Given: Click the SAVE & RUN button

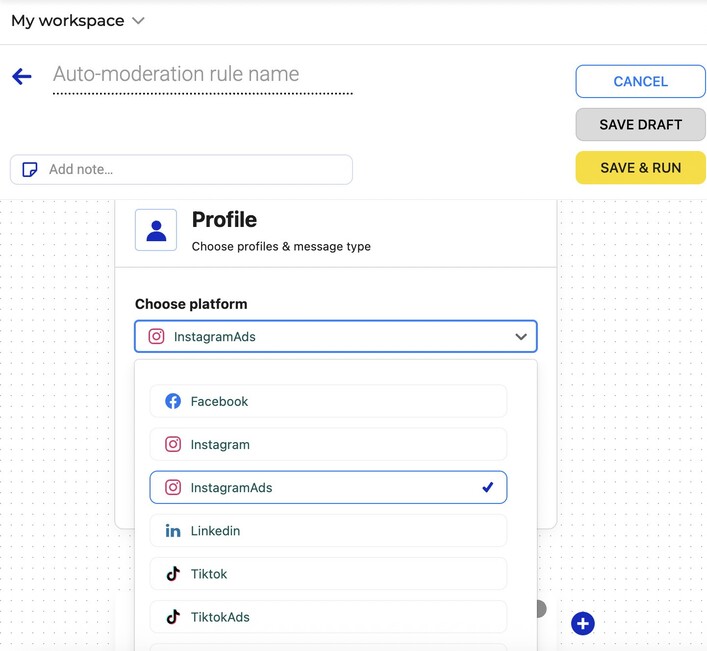Looking at the screenshot, I should tap(640, 168).
